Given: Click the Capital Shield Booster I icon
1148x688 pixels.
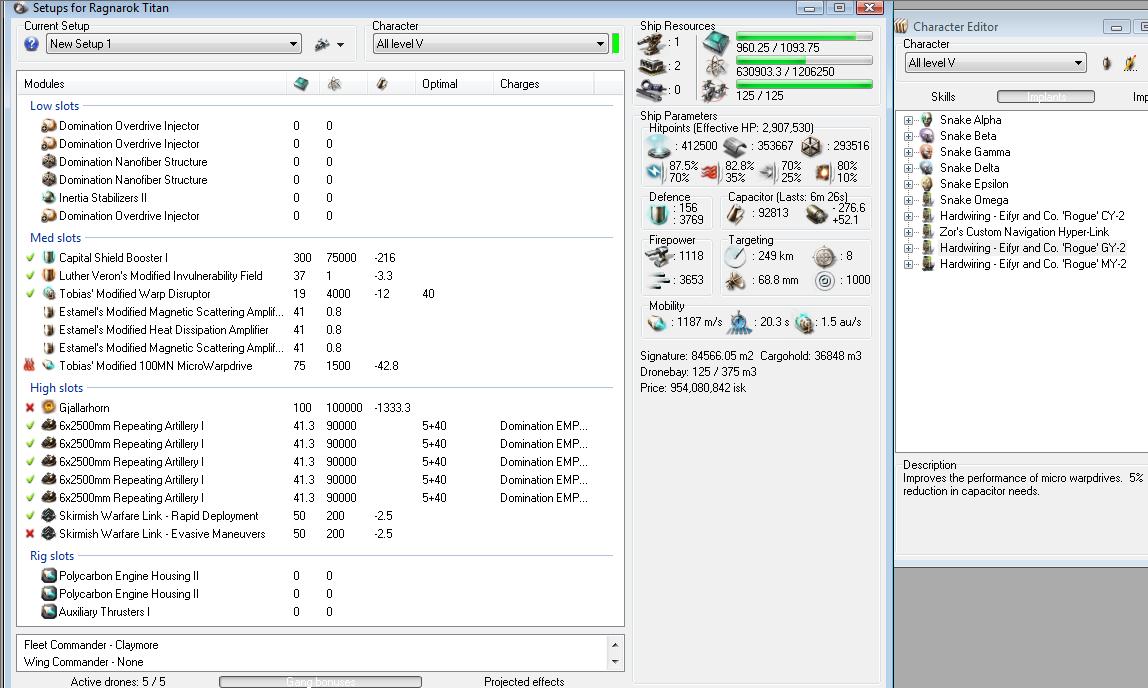Looking at the screenshot, I should [48, 258].
